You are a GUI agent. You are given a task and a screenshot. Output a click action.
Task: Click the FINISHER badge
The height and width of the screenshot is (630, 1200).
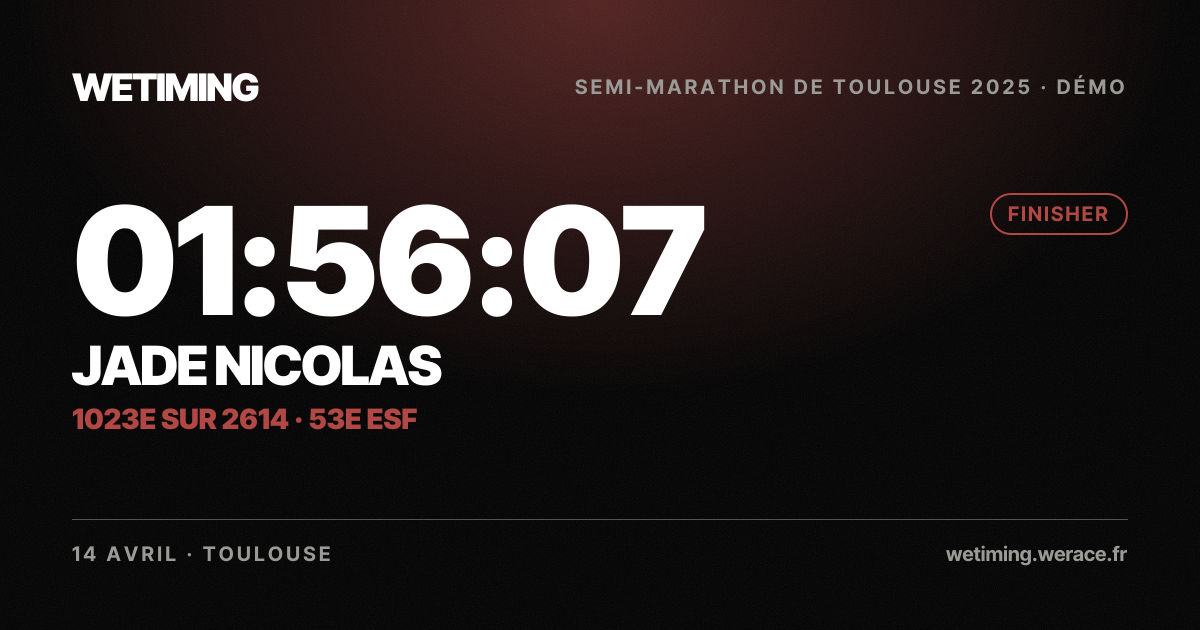pos(1059,214)
